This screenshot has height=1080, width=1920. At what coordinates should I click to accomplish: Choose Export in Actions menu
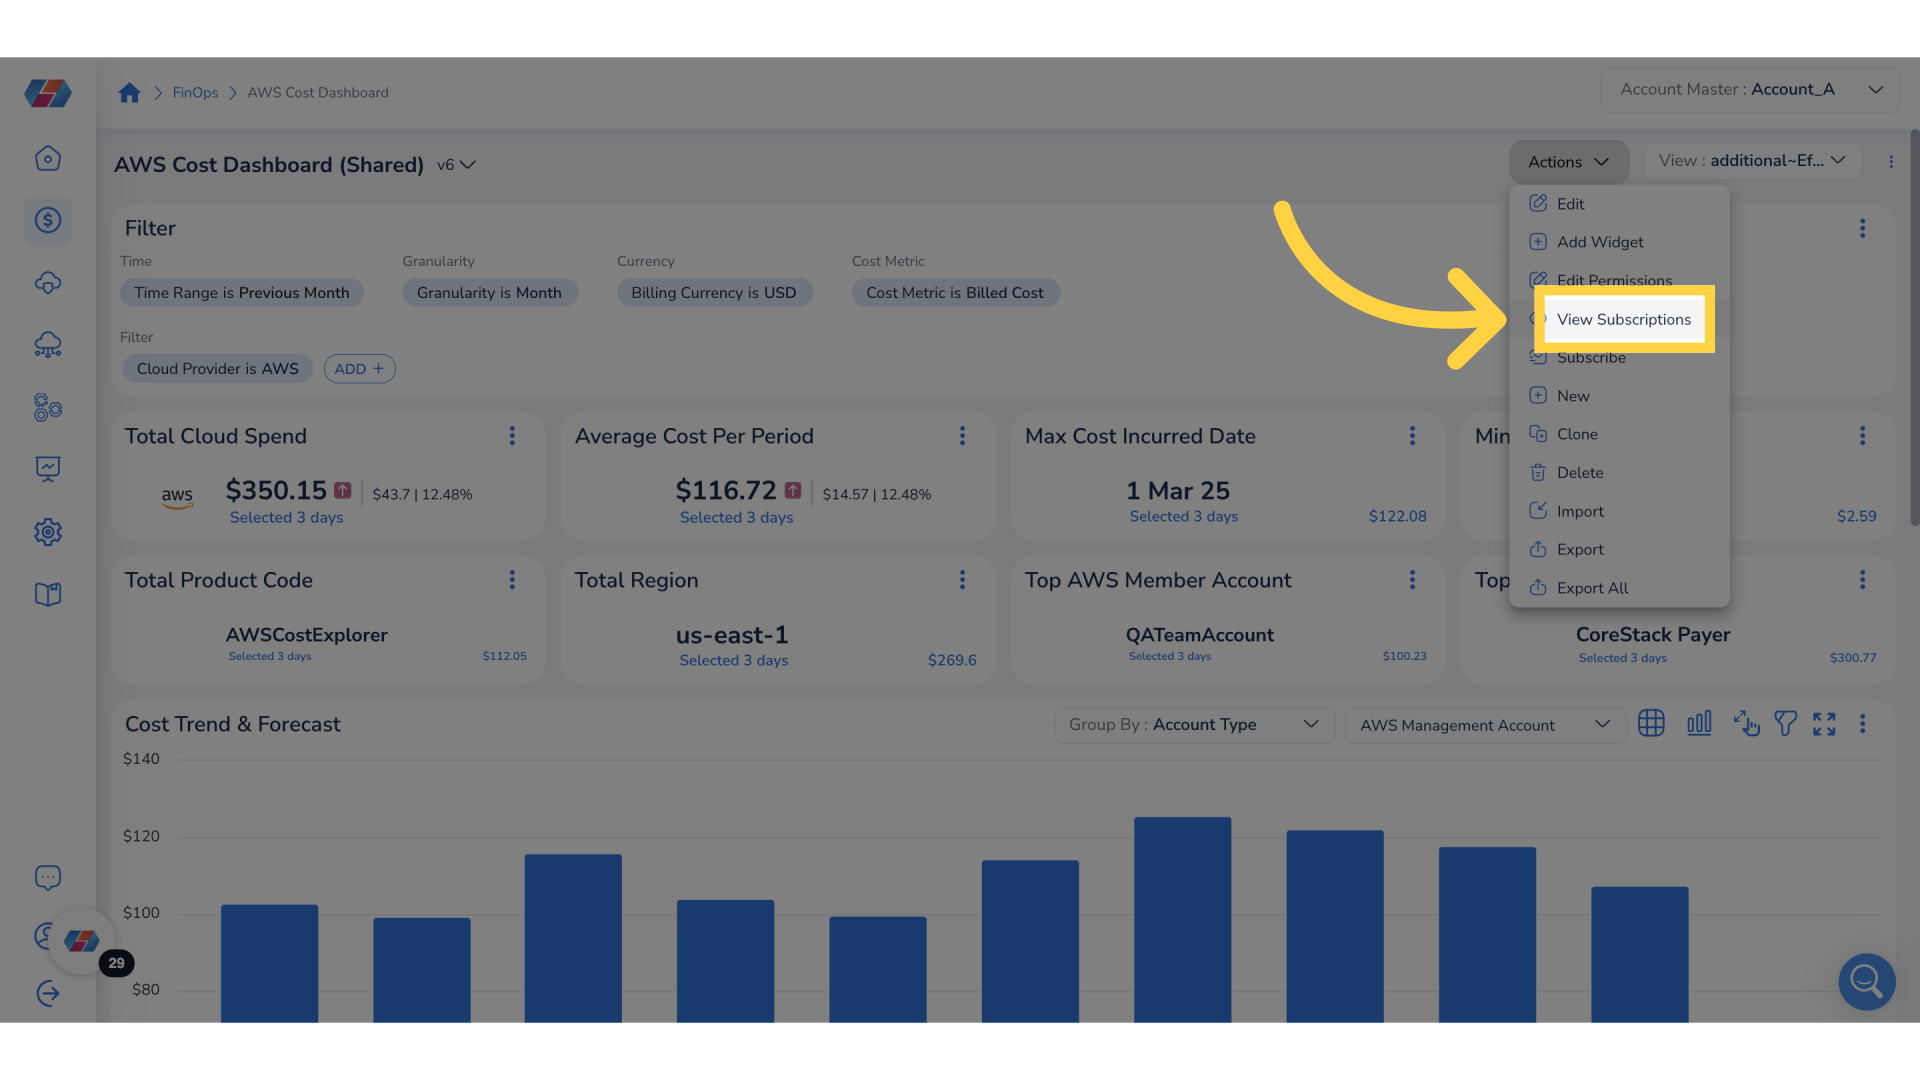pyautogui.click(x=1619, y=550)
